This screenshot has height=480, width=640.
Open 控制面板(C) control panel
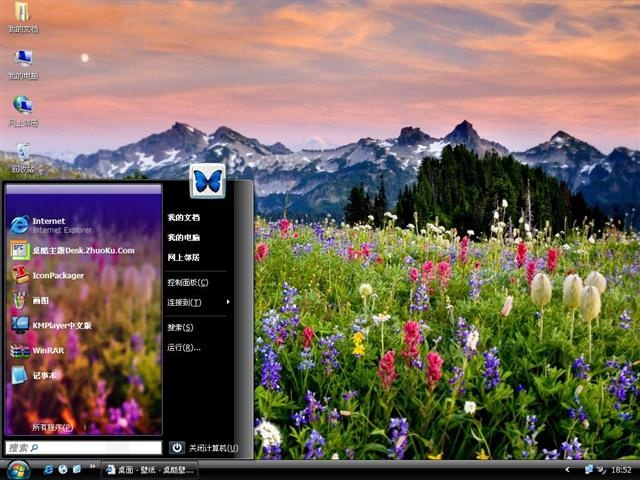click(188, 282)
